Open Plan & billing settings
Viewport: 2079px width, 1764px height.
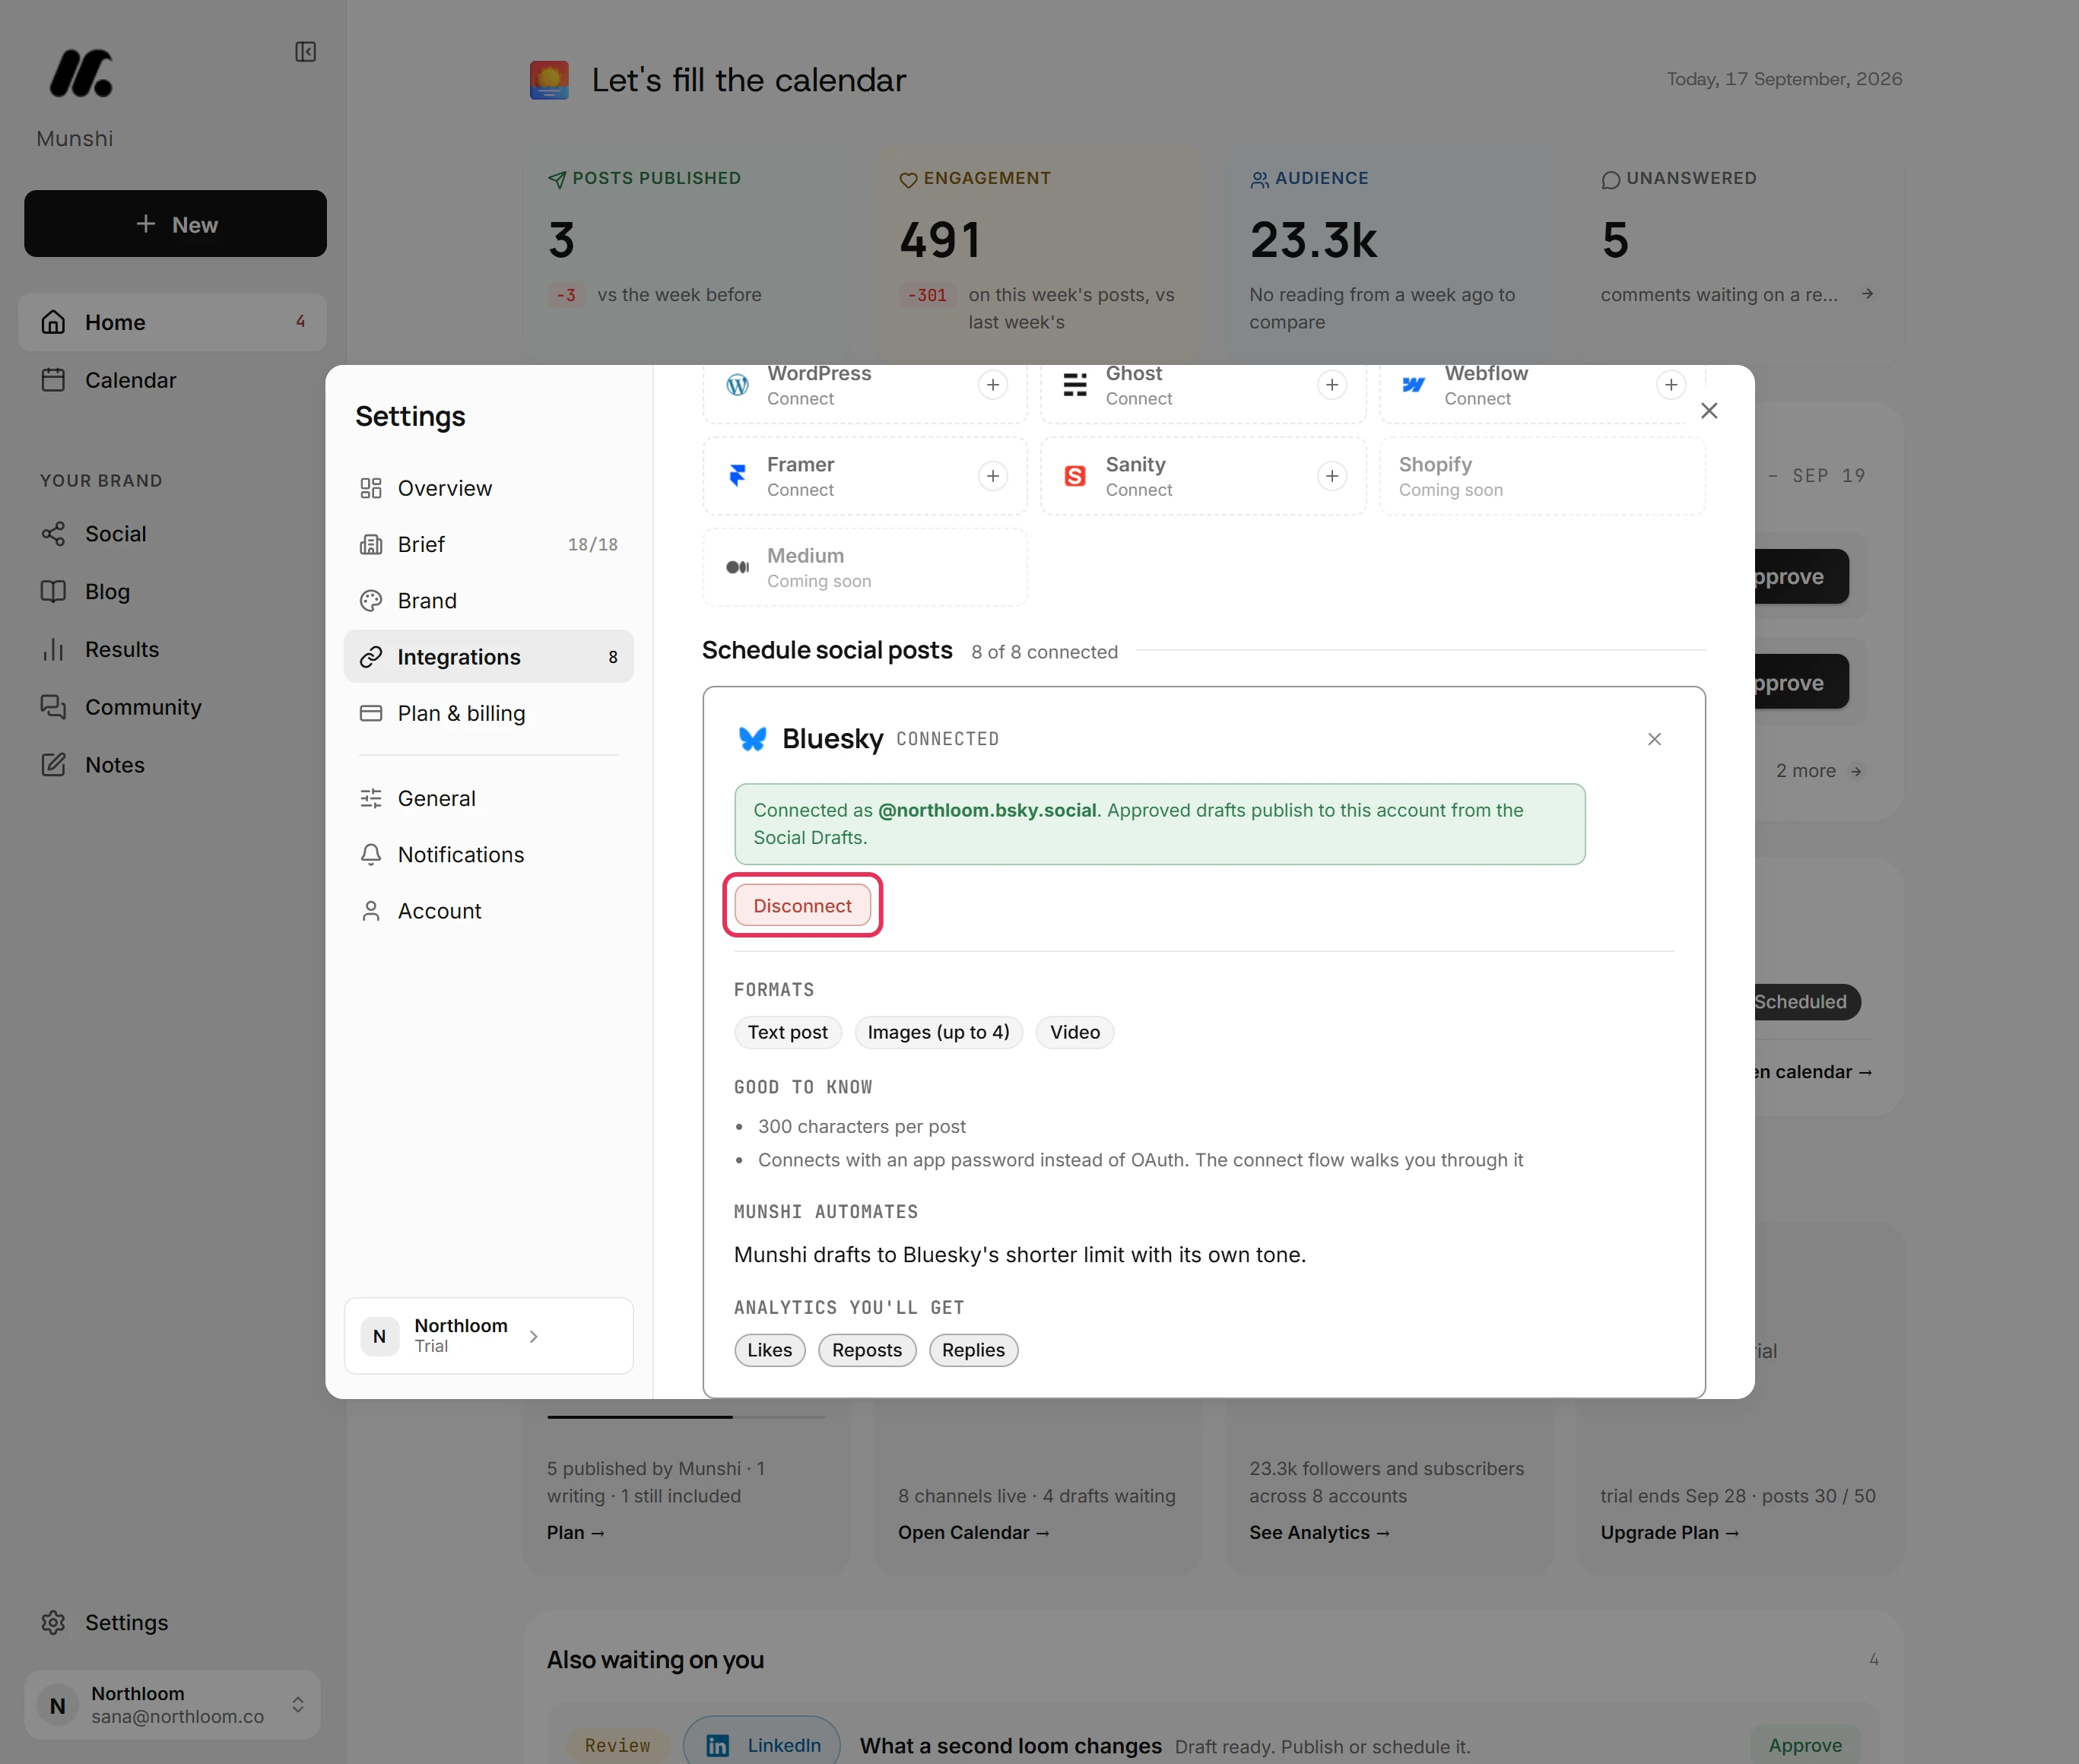coord(488,713)
